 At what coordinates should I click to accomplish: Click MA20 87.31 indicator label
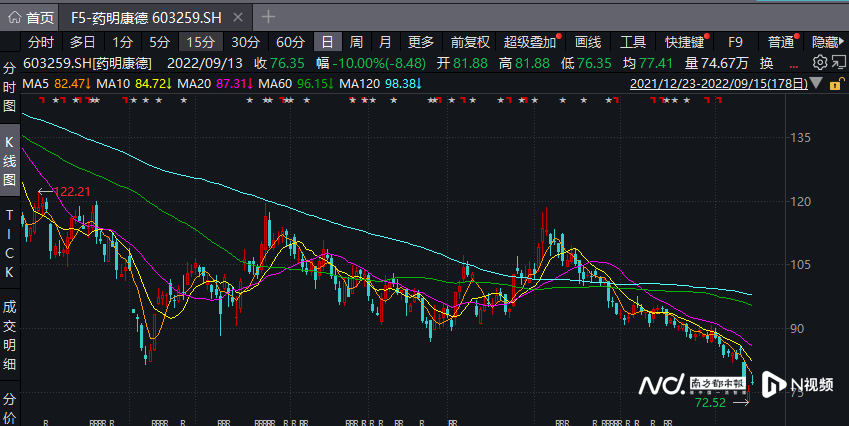[x=215, y=84]
